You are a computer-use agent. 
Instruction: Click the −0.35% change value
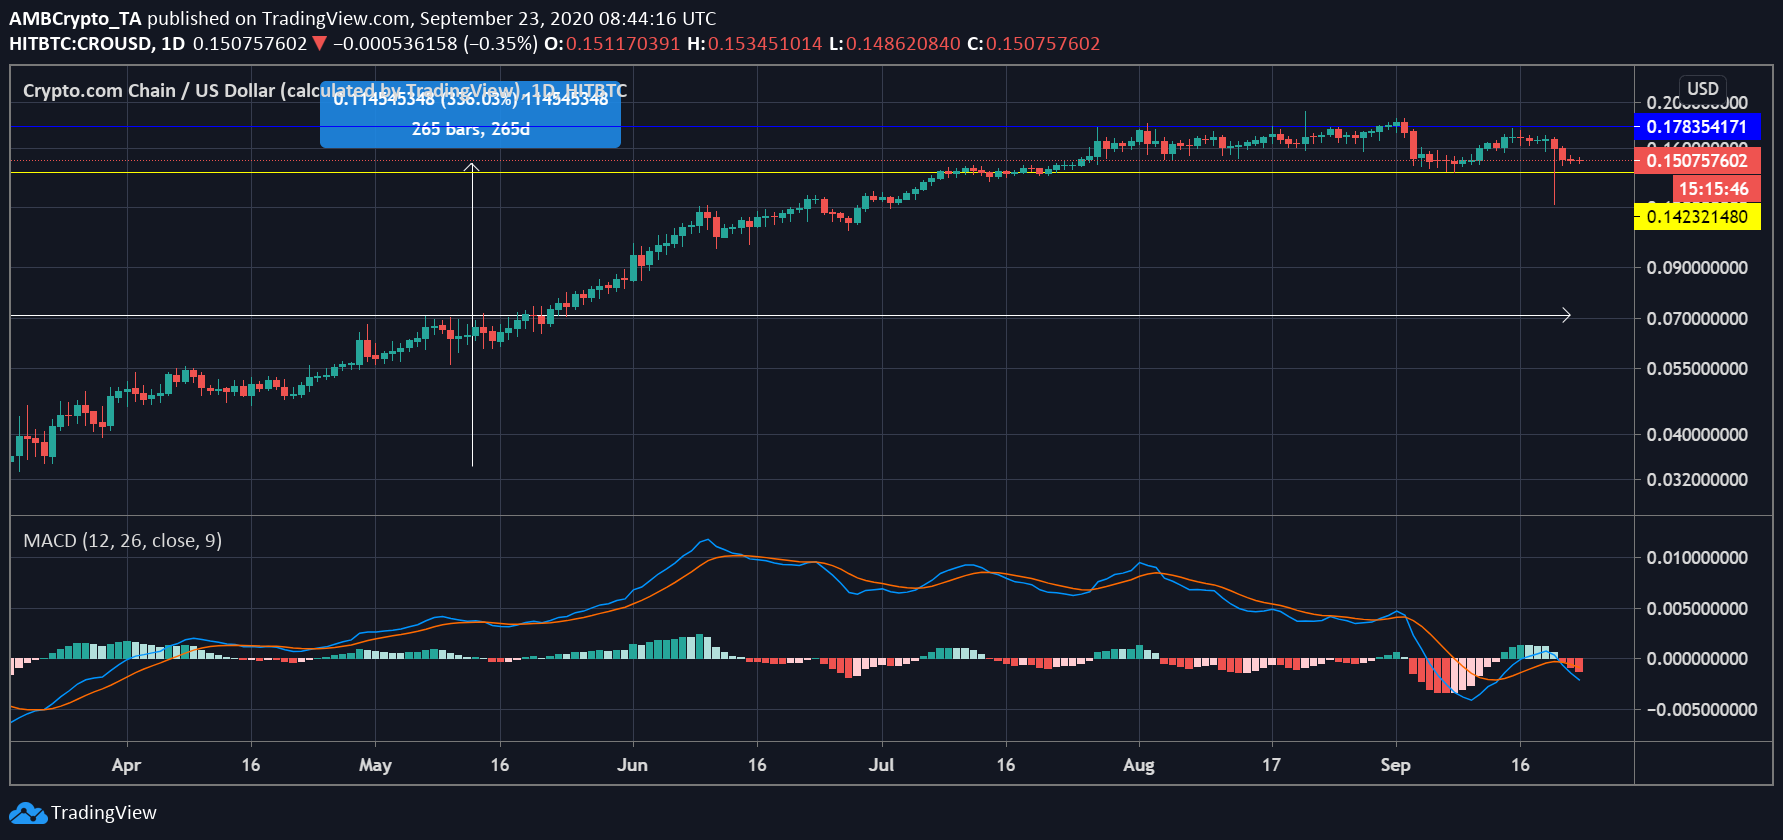500,44
